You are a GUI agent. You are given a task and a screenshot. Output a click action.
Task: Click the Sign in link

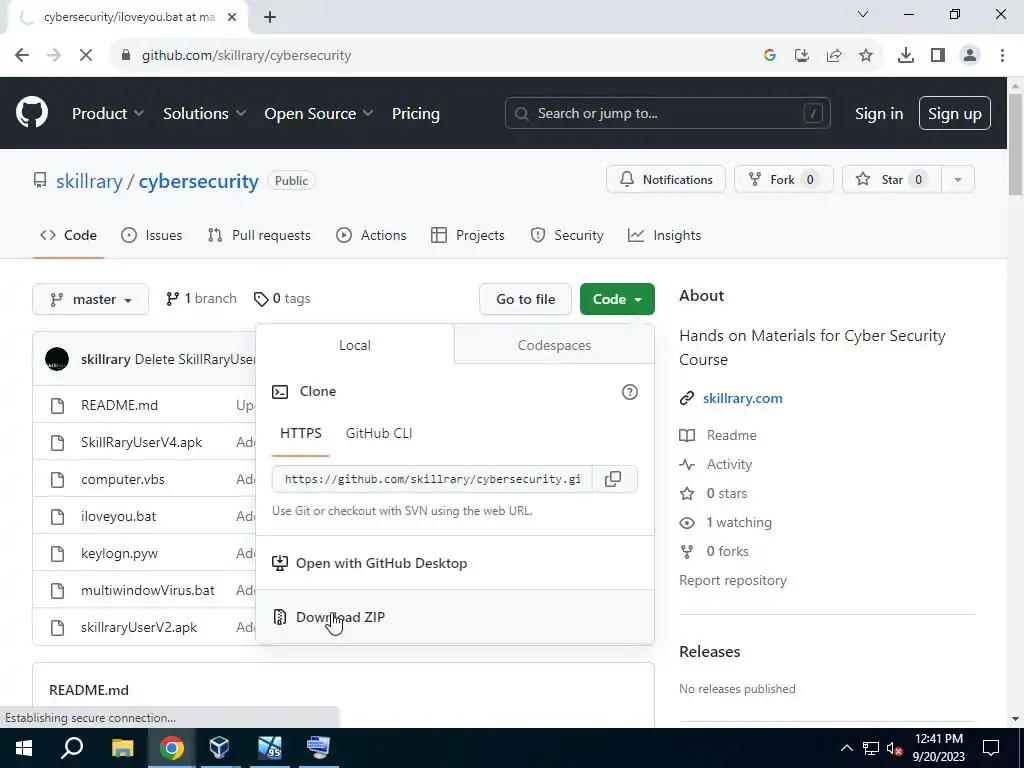879,113
